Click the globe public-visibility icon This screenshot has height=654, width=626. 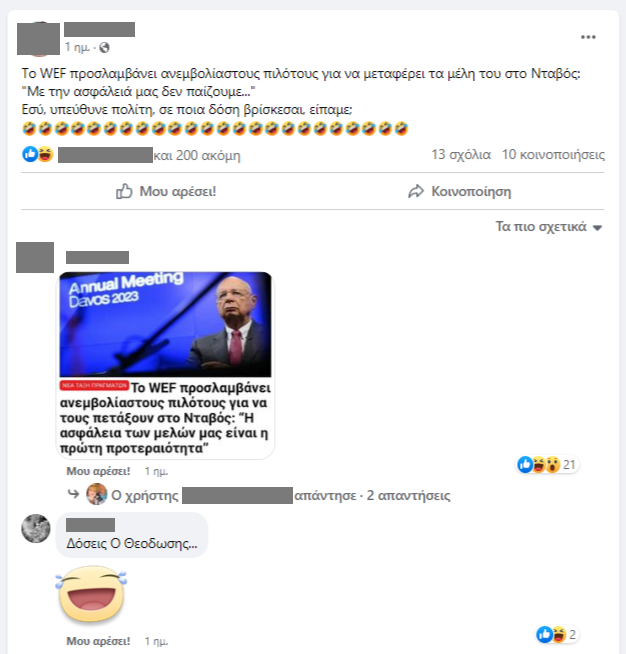point(104,48)
